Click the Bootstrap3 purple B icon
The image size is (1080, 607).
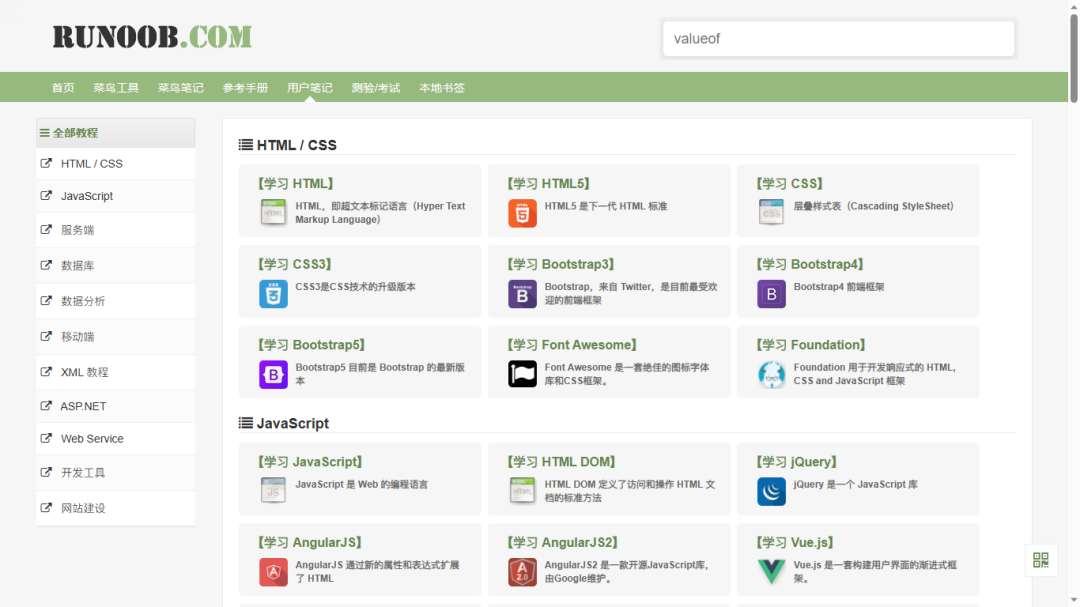tap(522, 294)
